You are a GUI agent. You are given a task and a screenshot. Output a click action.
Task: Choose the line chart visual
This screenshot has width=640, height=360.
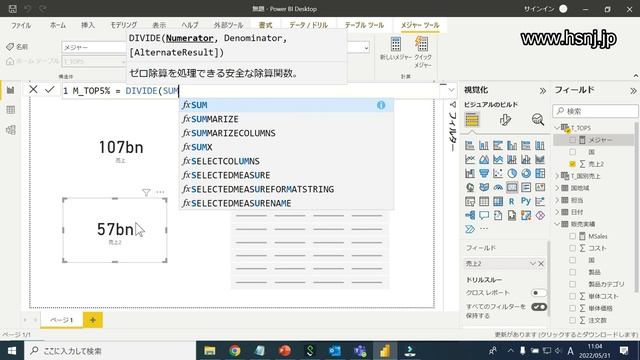coord(470,159)
